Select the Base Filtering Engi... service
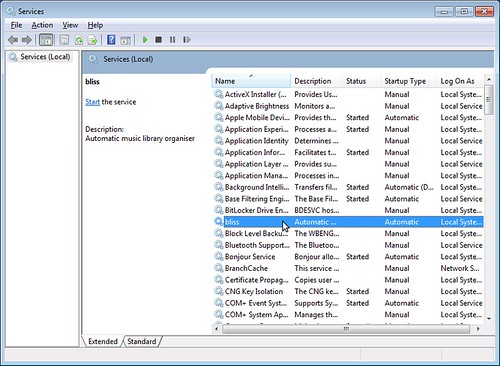 point(348,199)
